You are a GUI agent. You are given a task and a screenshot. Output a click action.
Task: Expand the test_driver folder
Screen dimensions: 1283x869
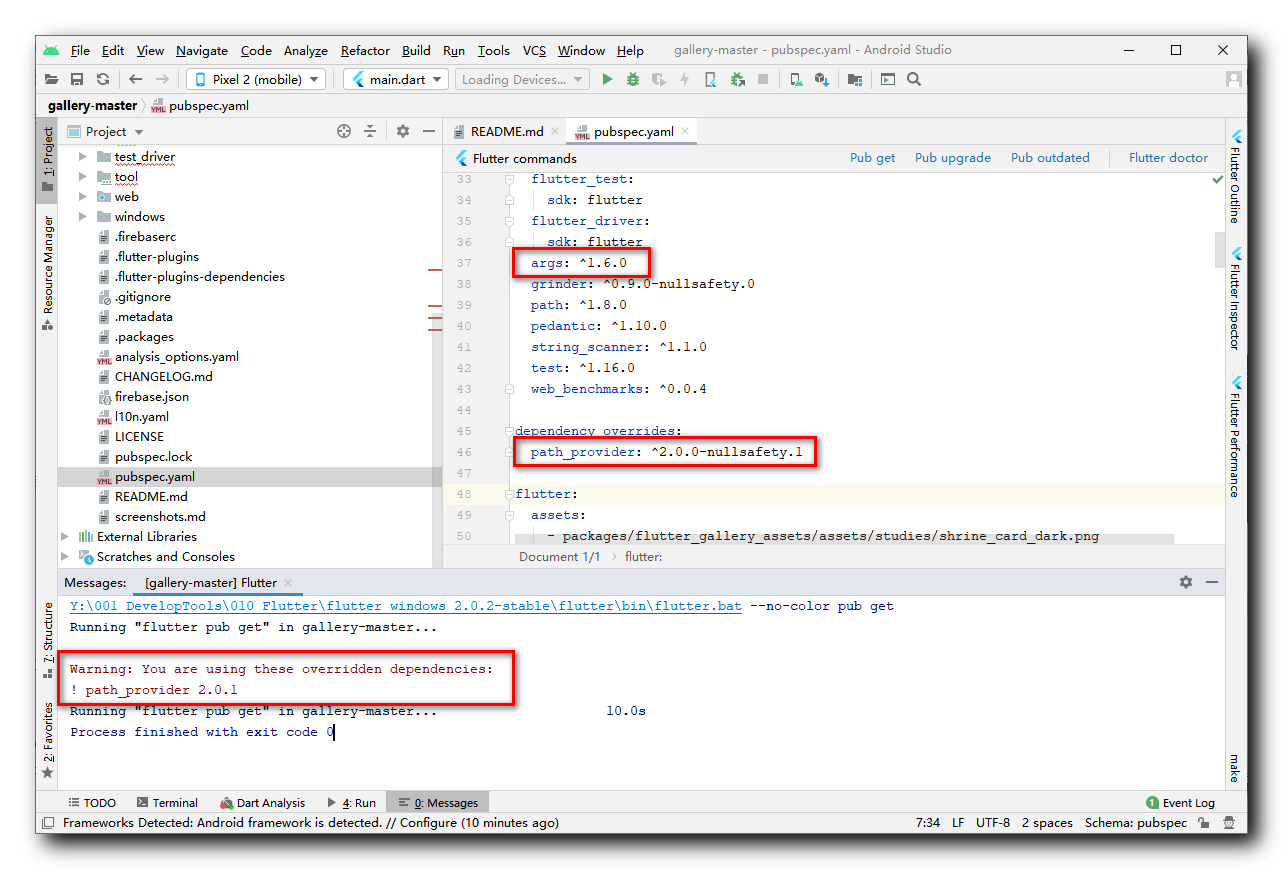pos(83,157)
